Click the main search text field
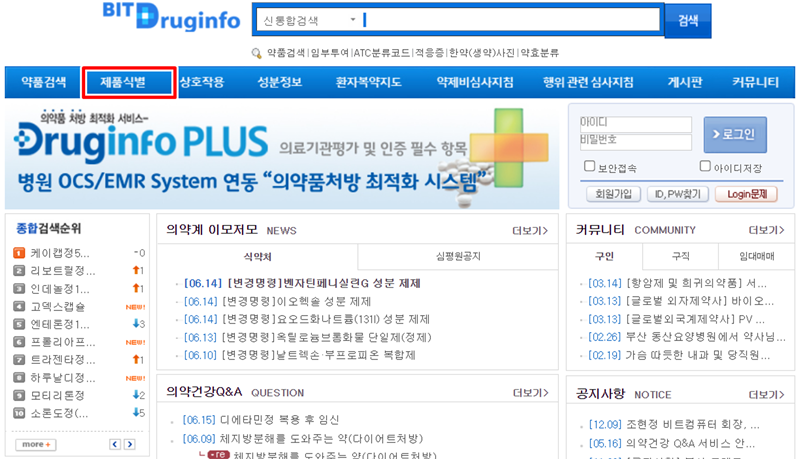 (x=510, y=20)
